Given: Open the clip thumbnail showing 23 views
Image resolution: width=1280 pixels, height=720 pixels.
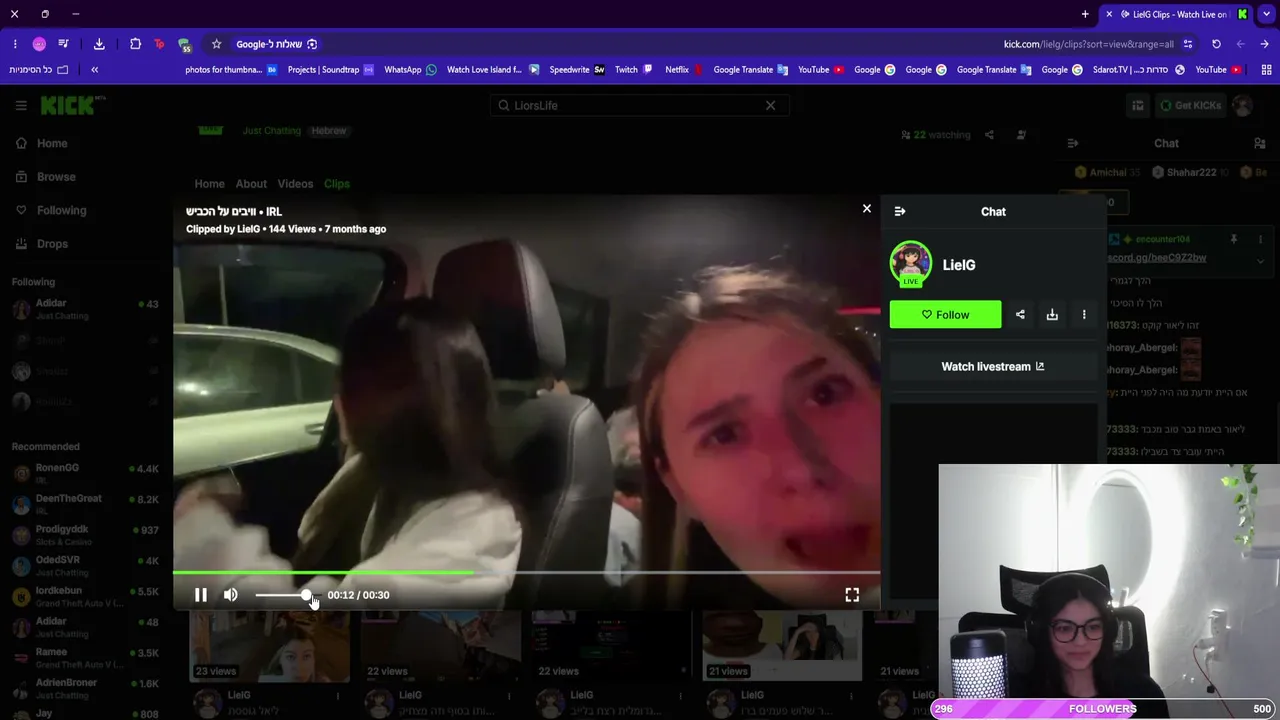Looking at the screenshot, I should 270,646.
